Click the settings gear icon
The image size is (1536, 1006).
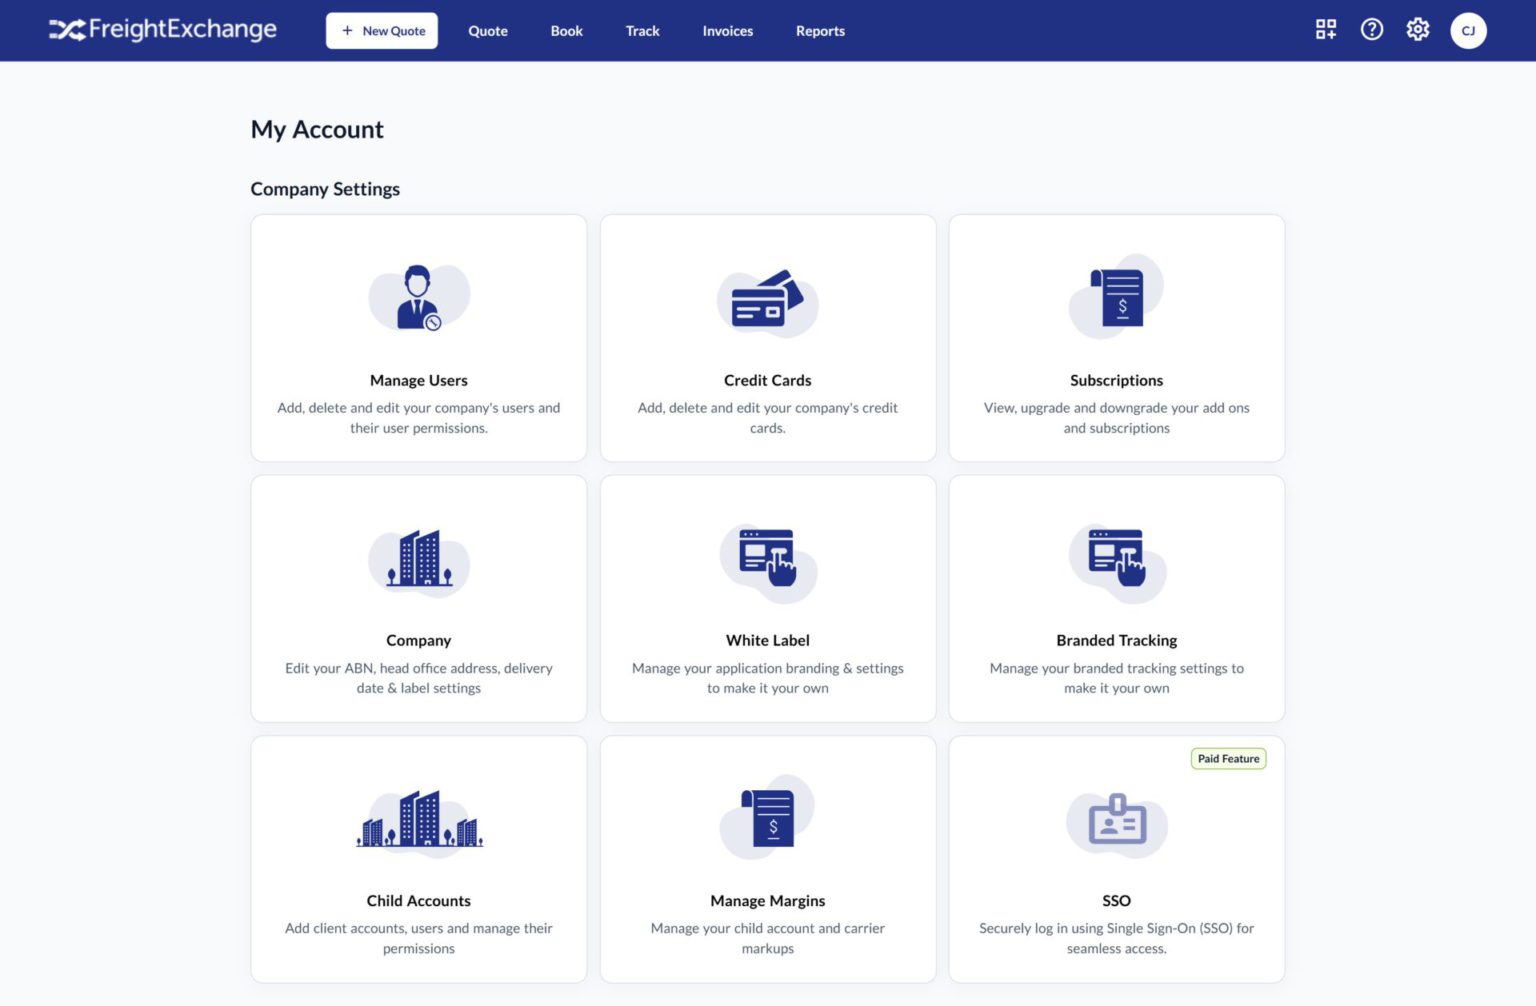click(x=1417, y=30)
